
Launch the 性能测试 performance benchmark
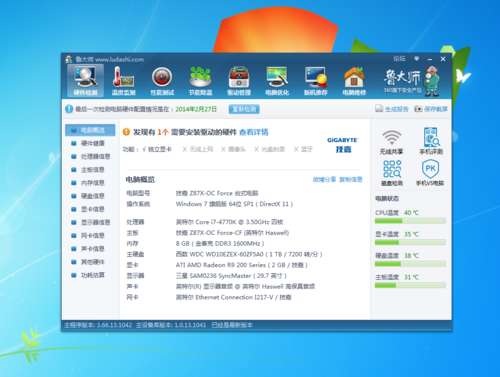pos(162,81)
